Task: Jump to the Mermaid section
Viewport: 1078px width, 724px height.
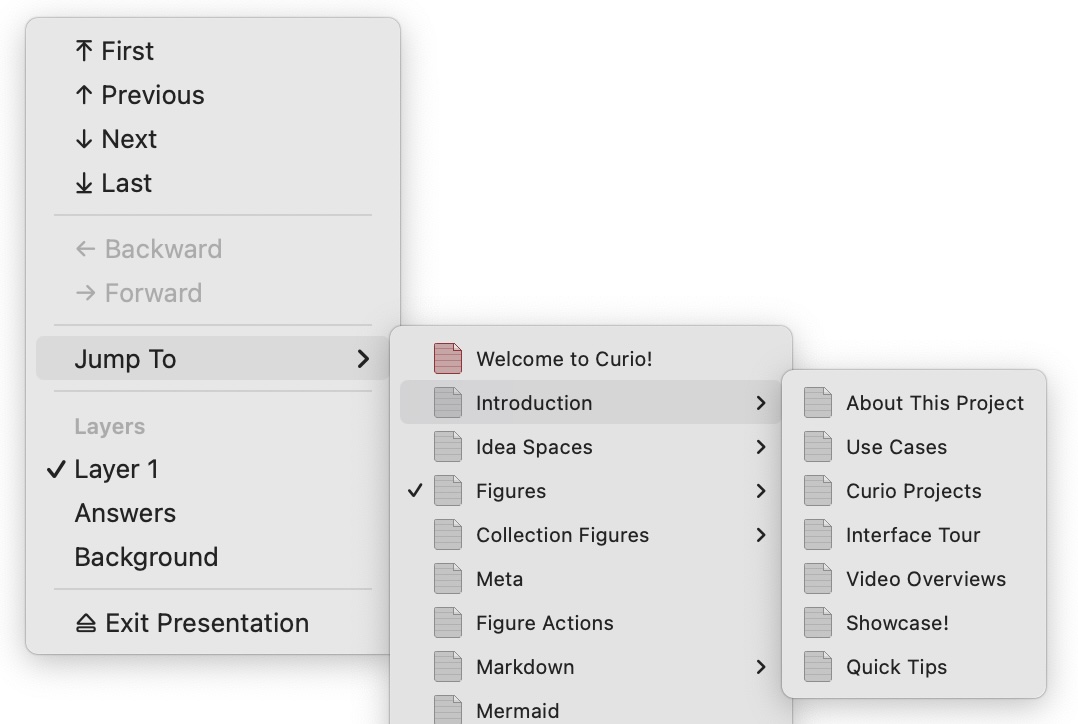Action: point(591,708)
